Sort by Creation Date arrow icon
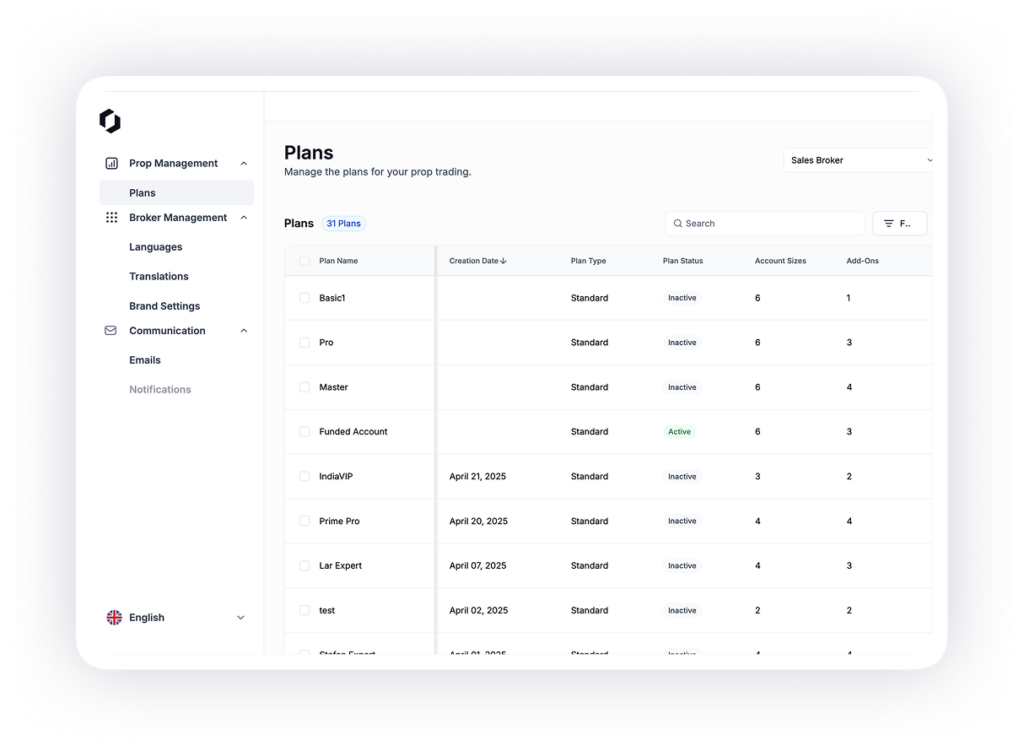This screenshot has height=746, width=1024. pyautogui.click(x=503, y=261)
